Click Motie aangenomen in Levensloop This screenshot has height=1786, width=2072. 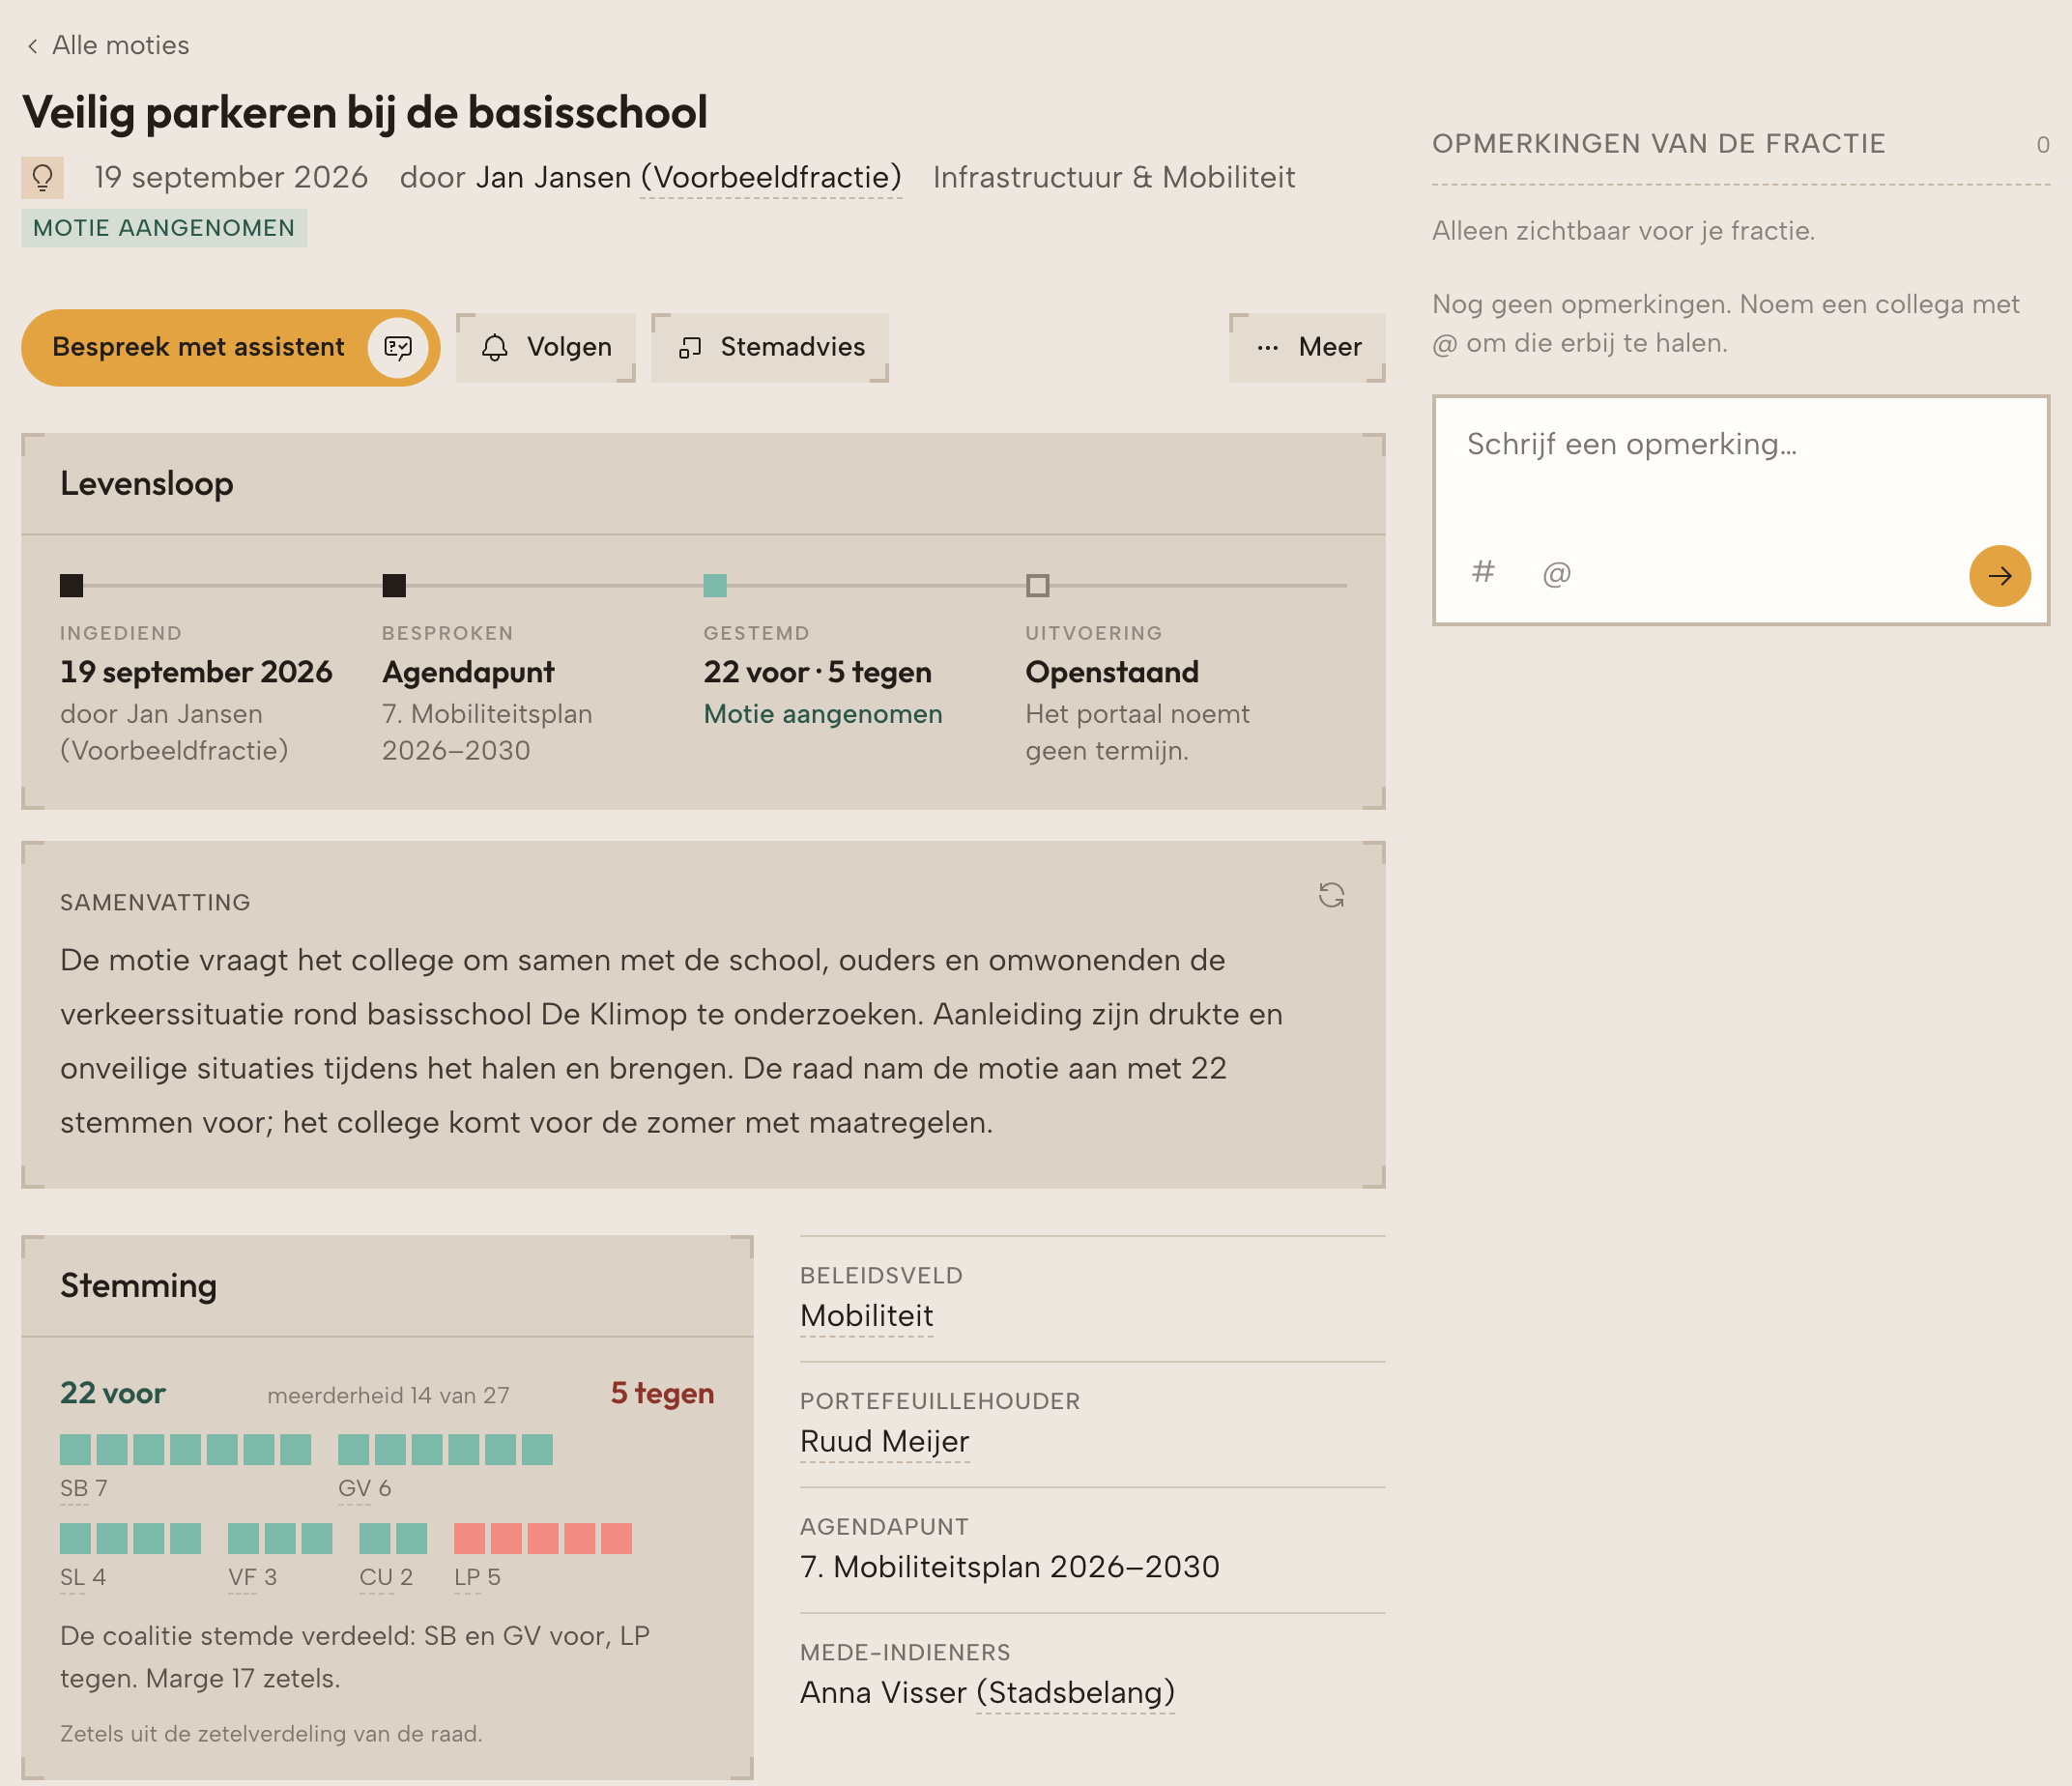tap(822, 714)
